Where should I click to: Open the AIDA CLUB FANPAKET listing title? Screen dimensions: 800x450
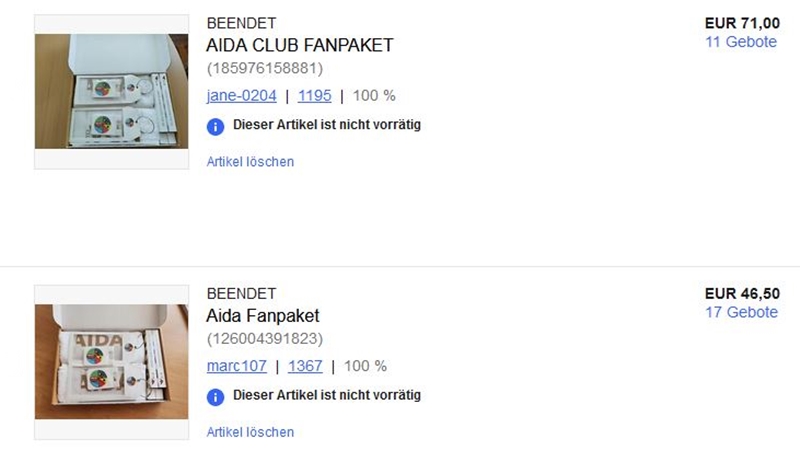tap(299, 46)
